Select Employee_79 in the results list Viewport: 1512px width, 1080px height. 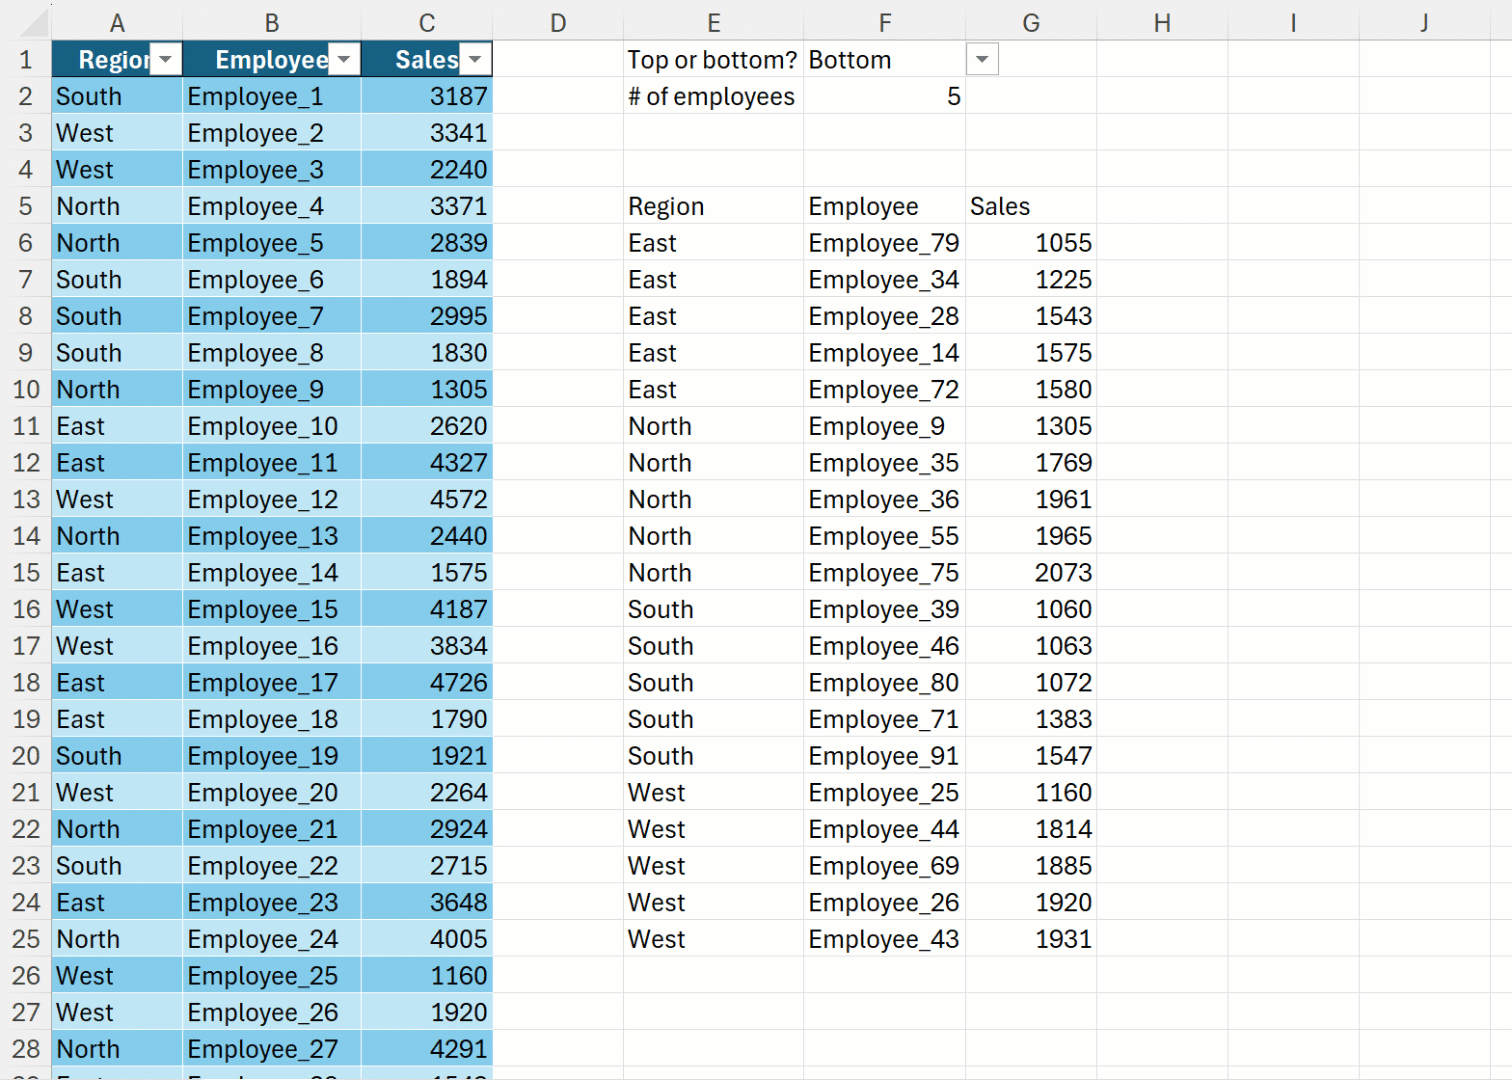(883, 244)
